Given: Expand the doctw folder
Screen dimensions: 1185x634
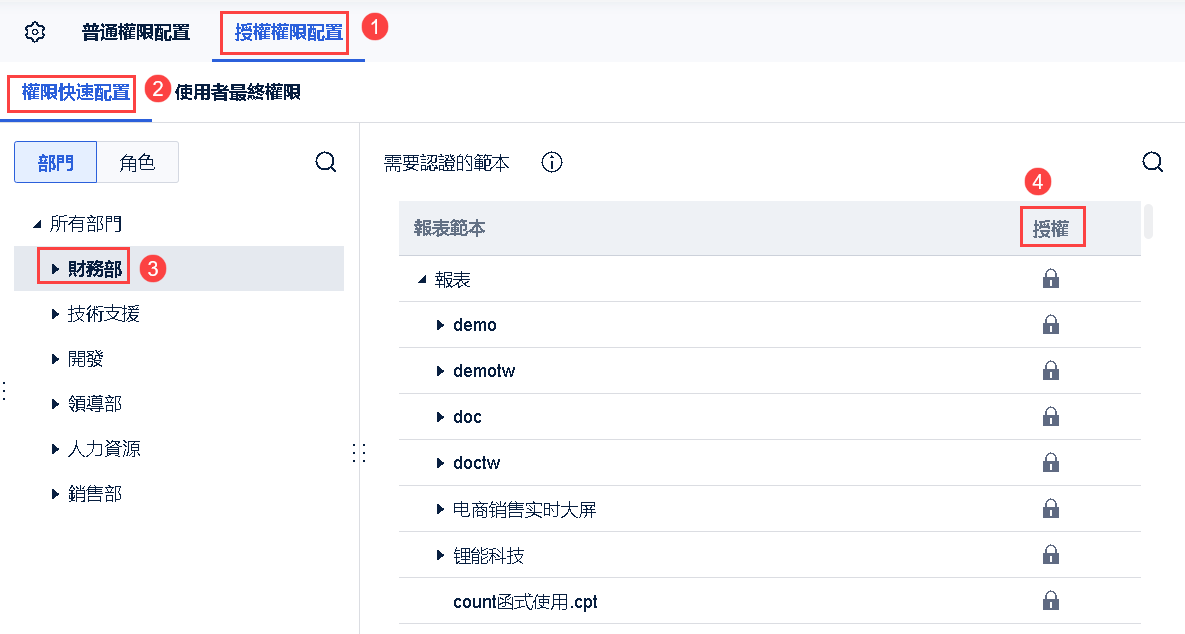Looking at the screenshot, I should pyautogui.click(x=440, y=463).
